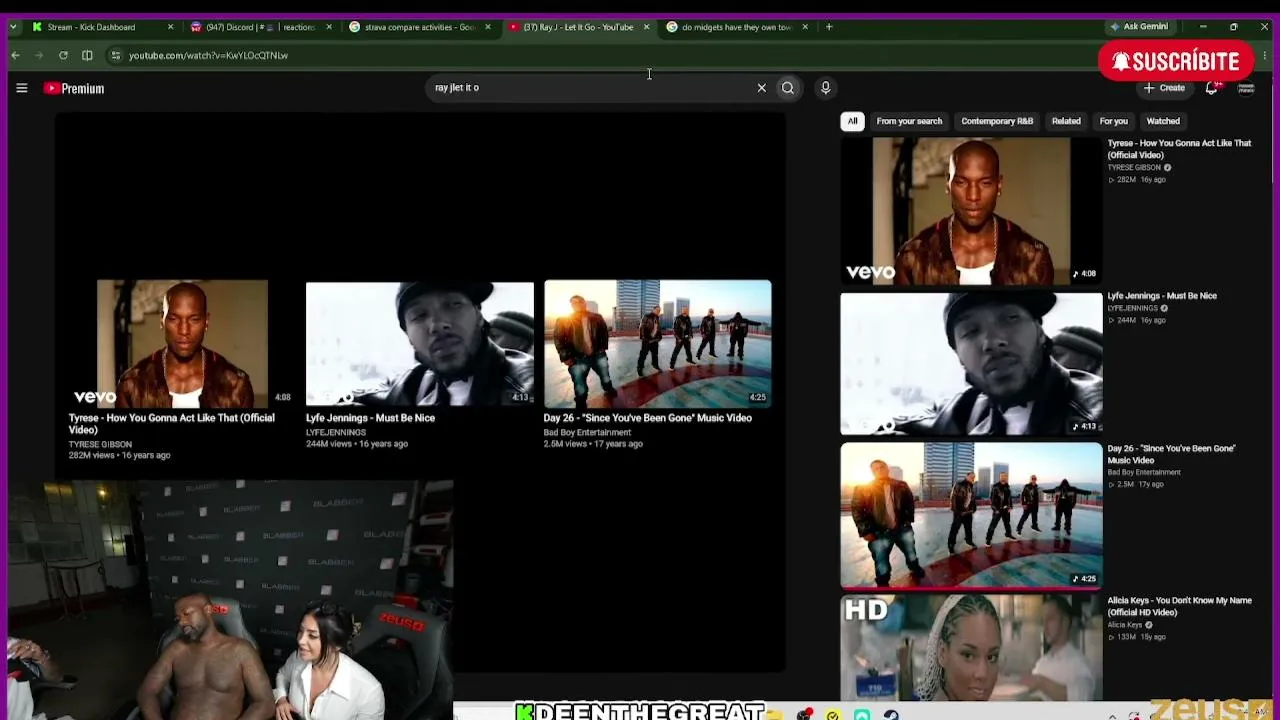Reload the YouTube page
Screen dimensions: 1280x720
pos(63,55)
